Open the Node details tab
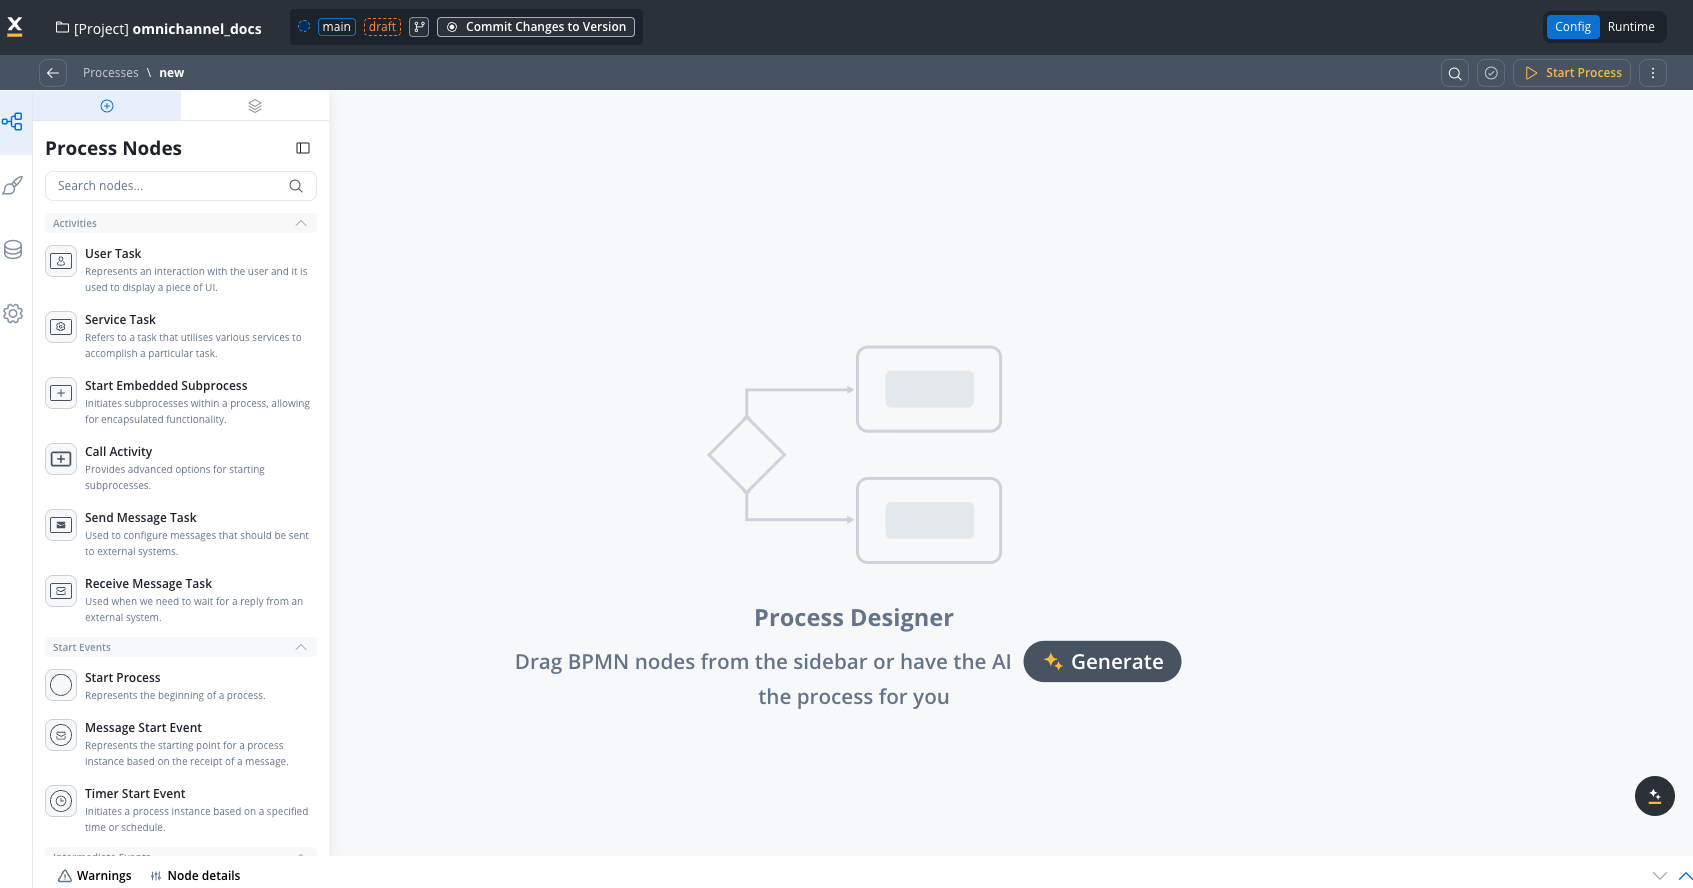The image size is (1693, 888). tap(196, 876)
